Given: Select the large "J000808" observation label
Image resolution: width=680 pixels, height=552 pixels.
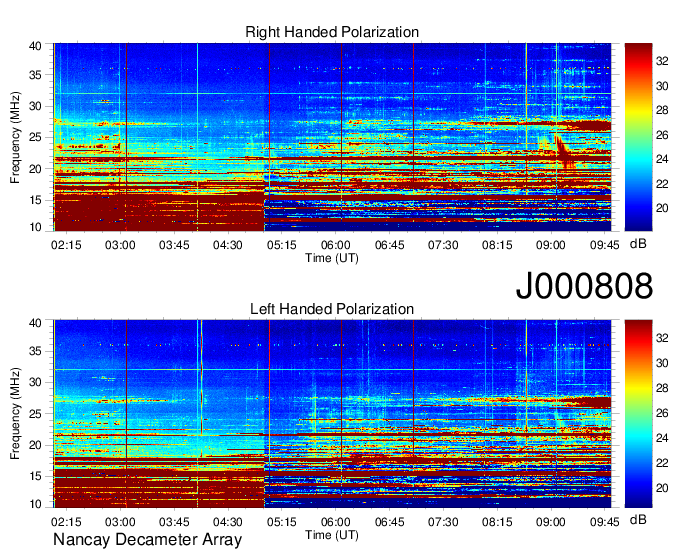Looking at the screenshot, I should (x=584, y=286).
